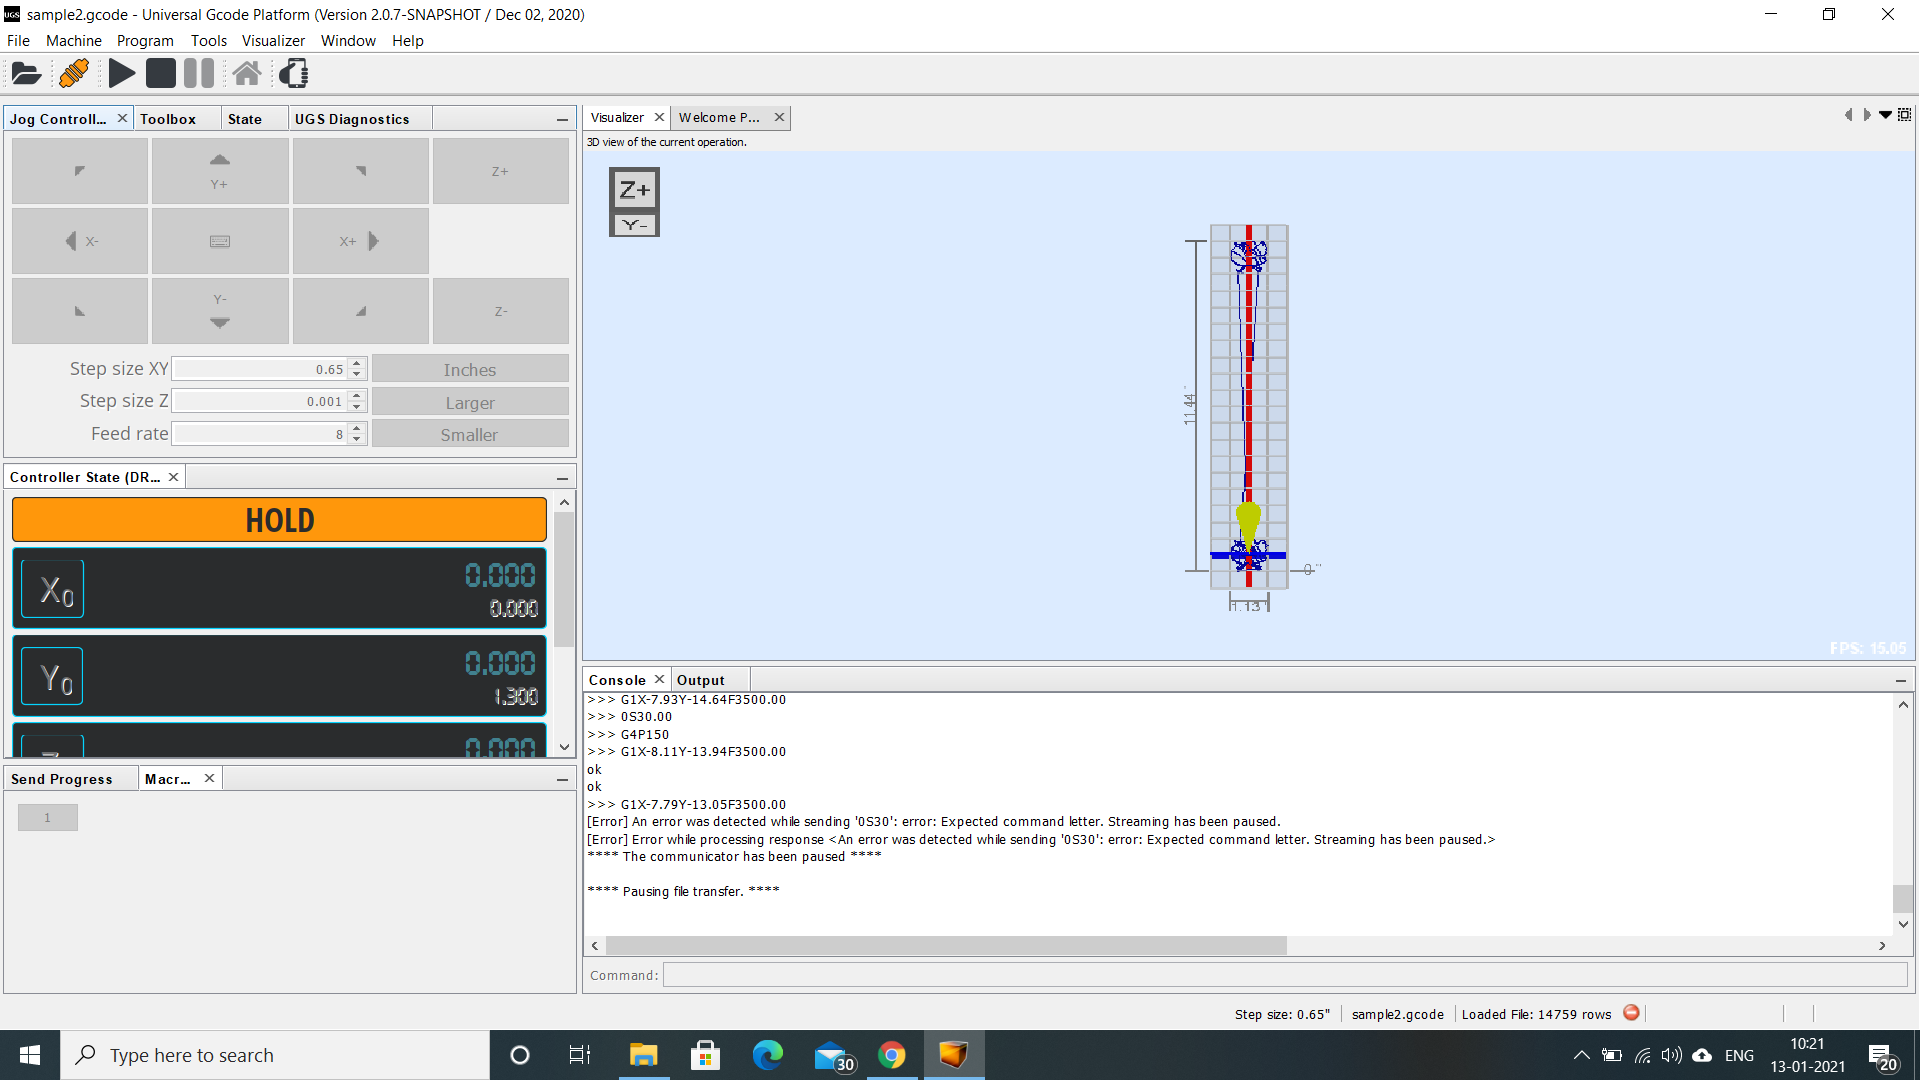Click the soft reset toolbar icon
Image resolution: width=1920 pixels, height=1080 pixels.
click(294, 73)
